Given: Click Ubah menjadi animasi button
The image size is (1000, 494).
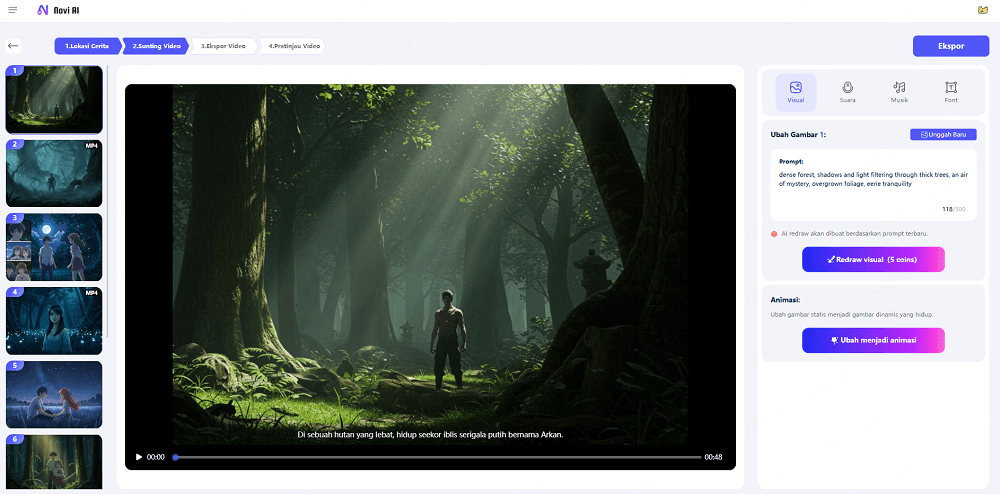Looking at the screenshot, I should coord(873,340).
